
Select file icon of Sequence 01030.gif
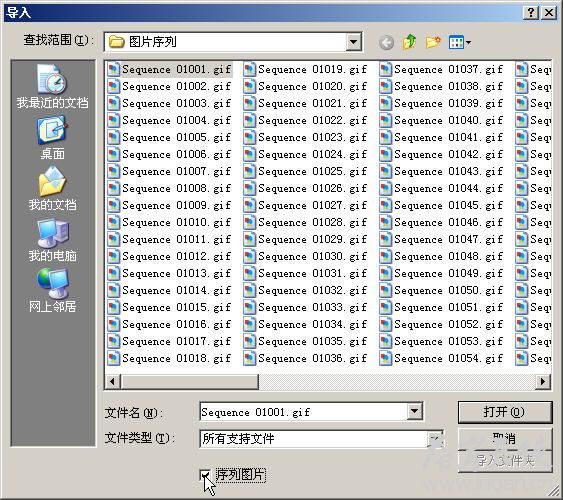point(250,256)
